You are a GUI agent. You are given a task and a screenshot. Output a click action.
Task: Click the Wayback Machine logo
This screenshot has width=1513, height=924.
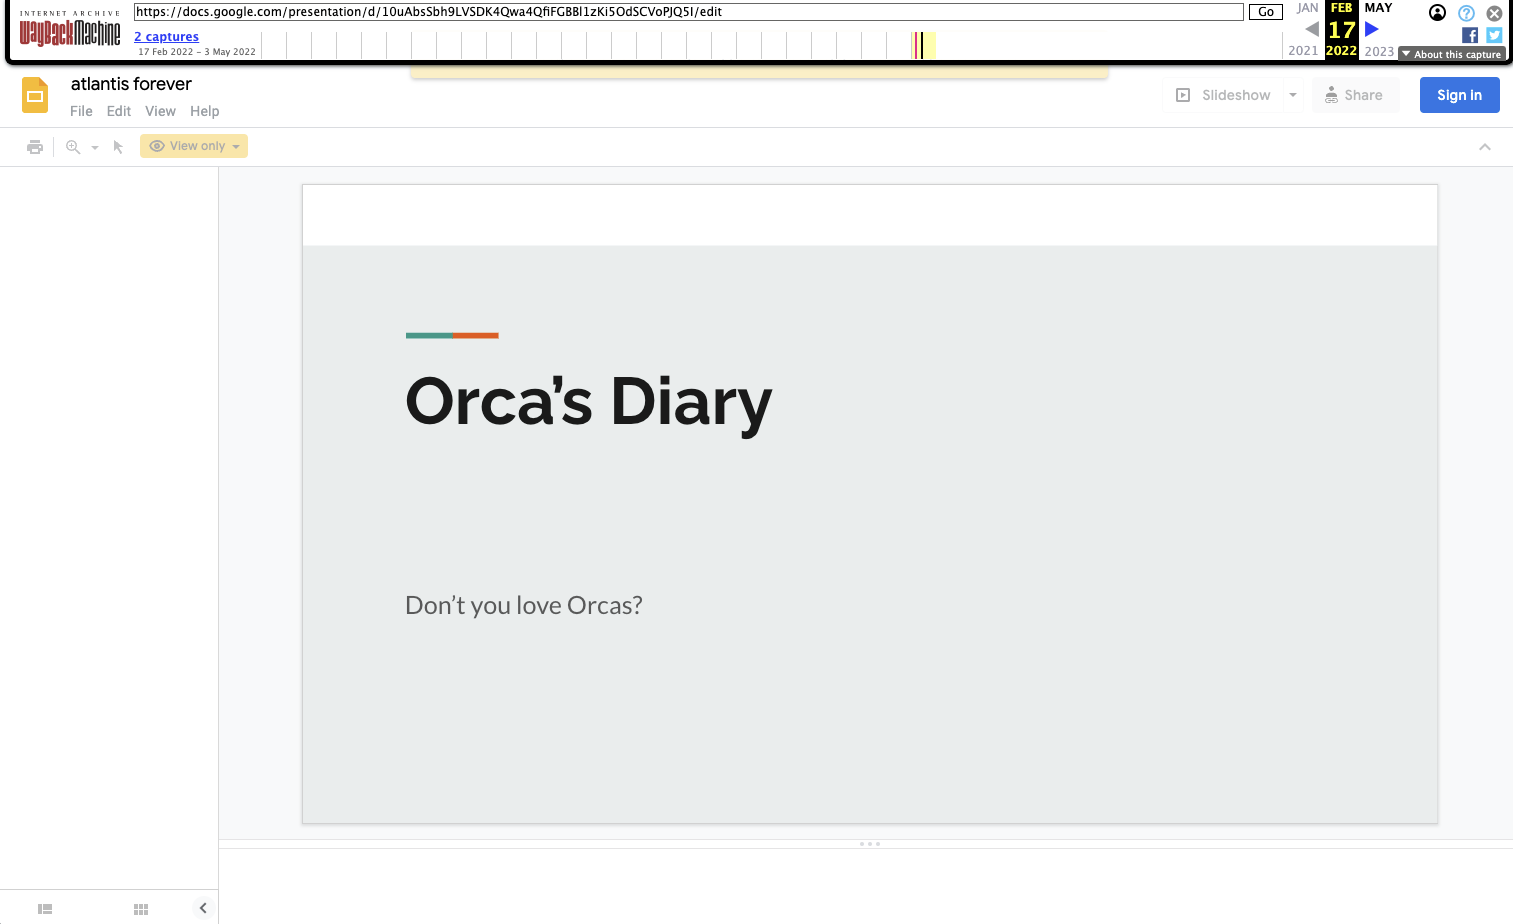coord(70,31)
